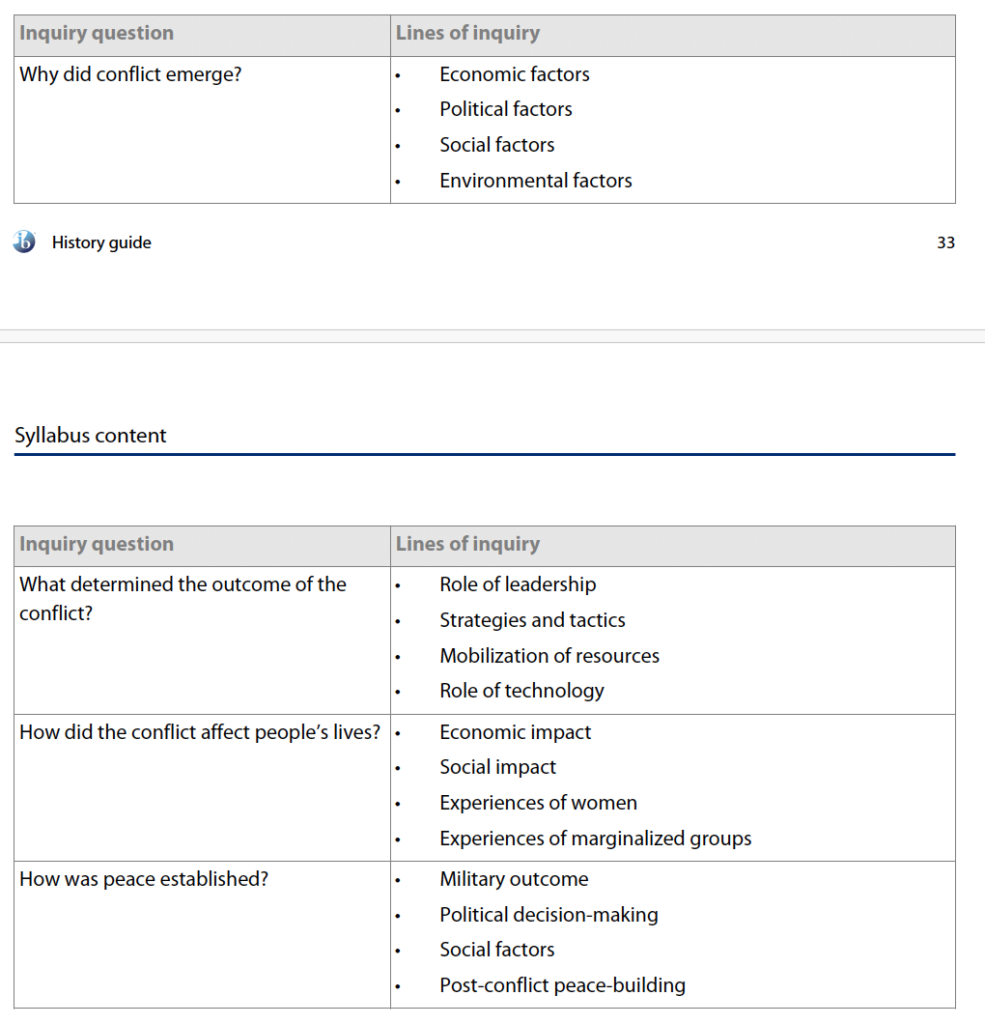Click Environmental factors line
The image size is (985, 1024).
click(536, 180)
